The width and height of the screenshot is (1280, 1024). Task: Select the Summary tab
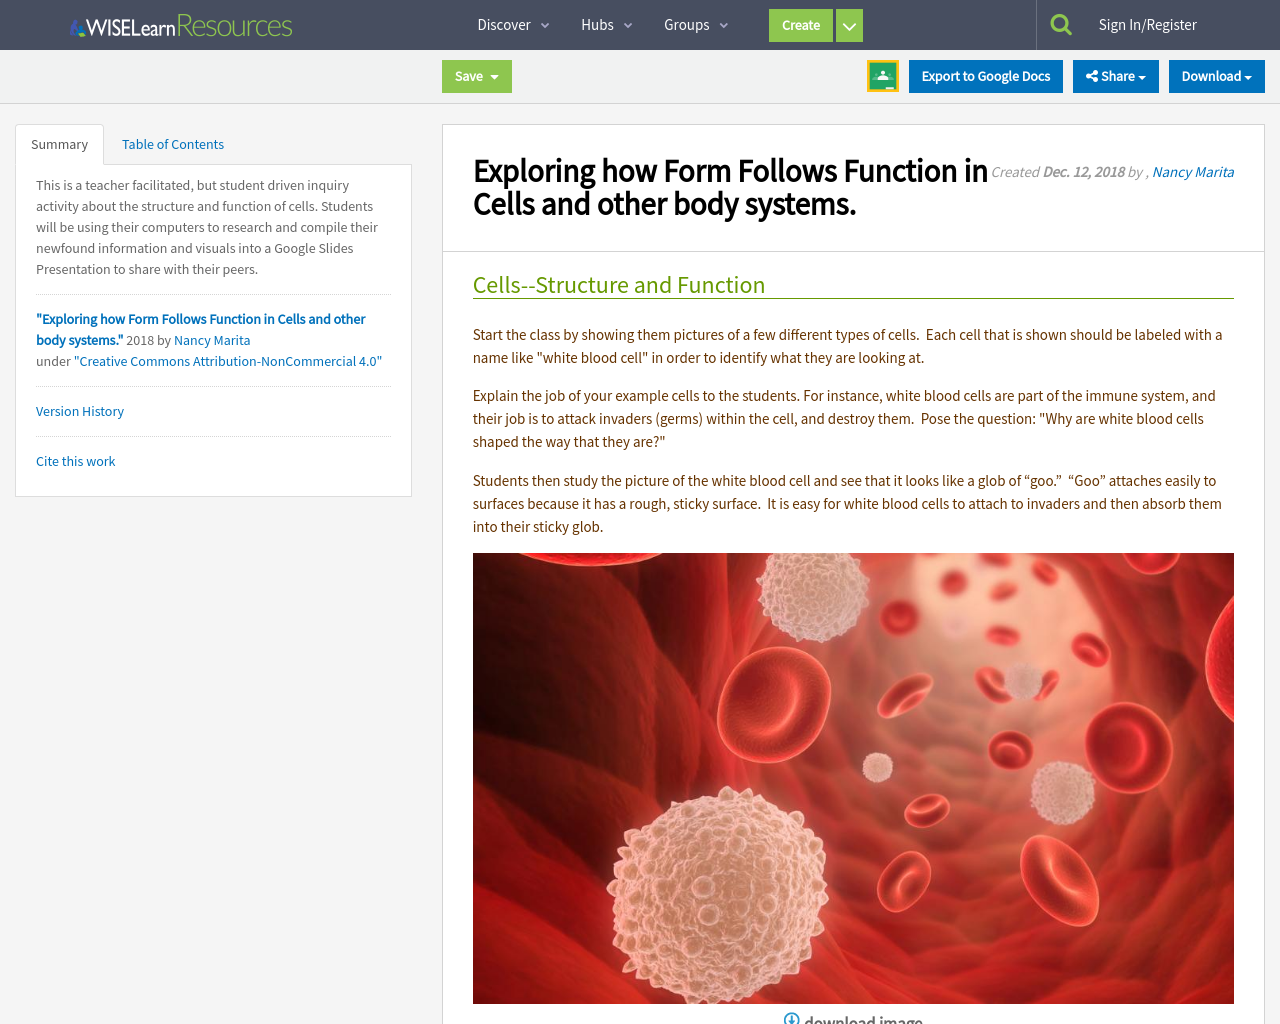tap(59, 144)
